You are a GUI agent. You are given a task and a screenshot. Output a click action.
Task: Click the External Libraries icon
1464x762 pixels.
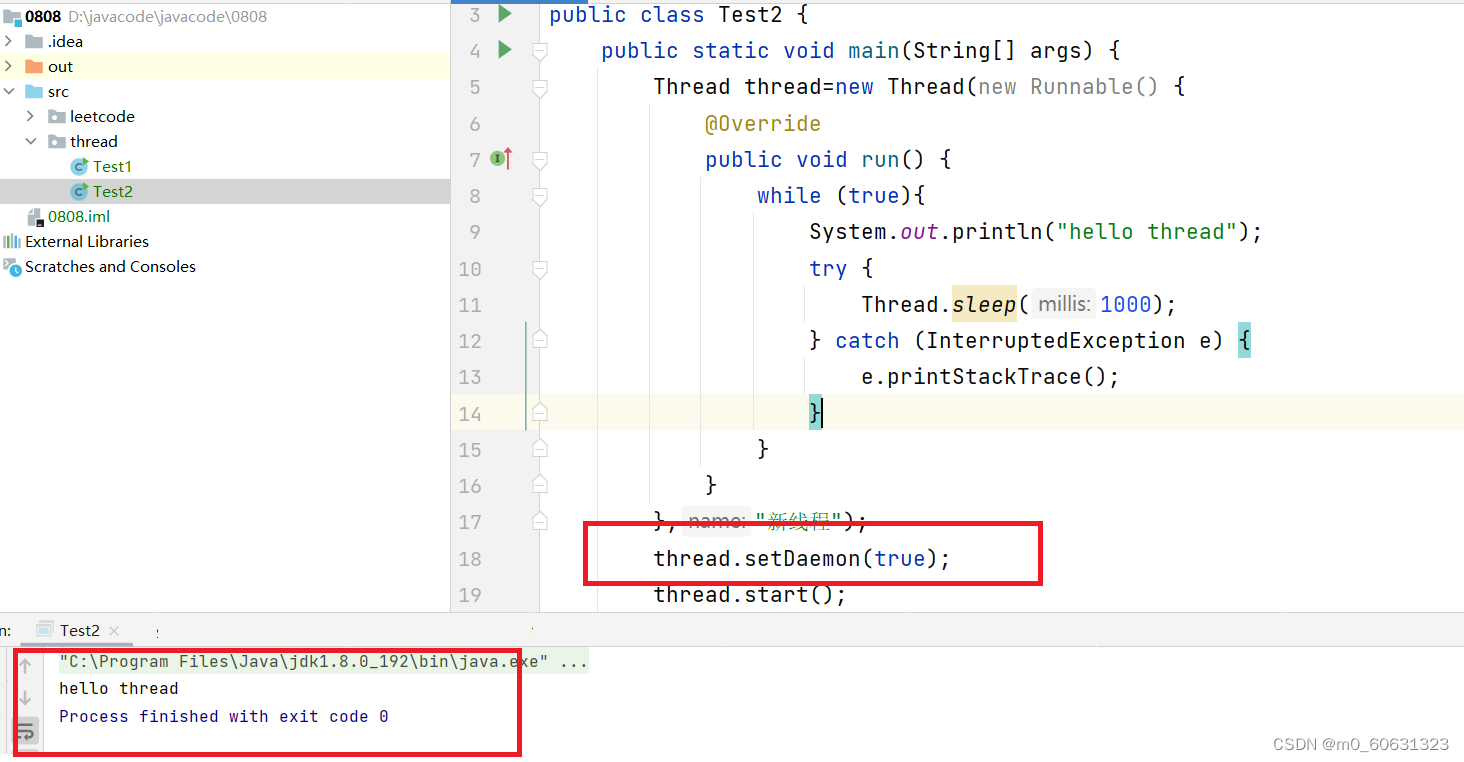click(12, 241)
